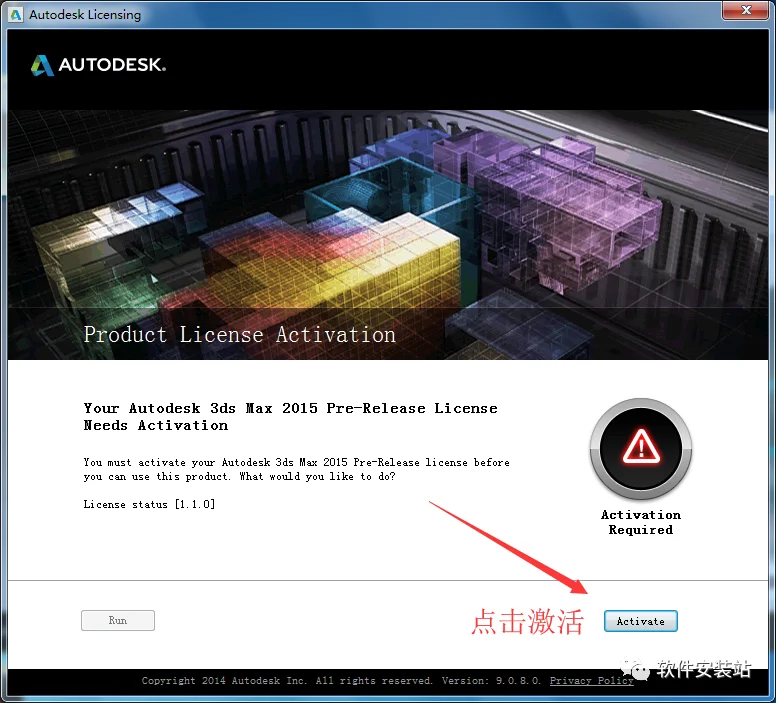Click the License status [1.1.0] text
The image size is (776, 703).
pyautogui.click(x=149, y=504)
